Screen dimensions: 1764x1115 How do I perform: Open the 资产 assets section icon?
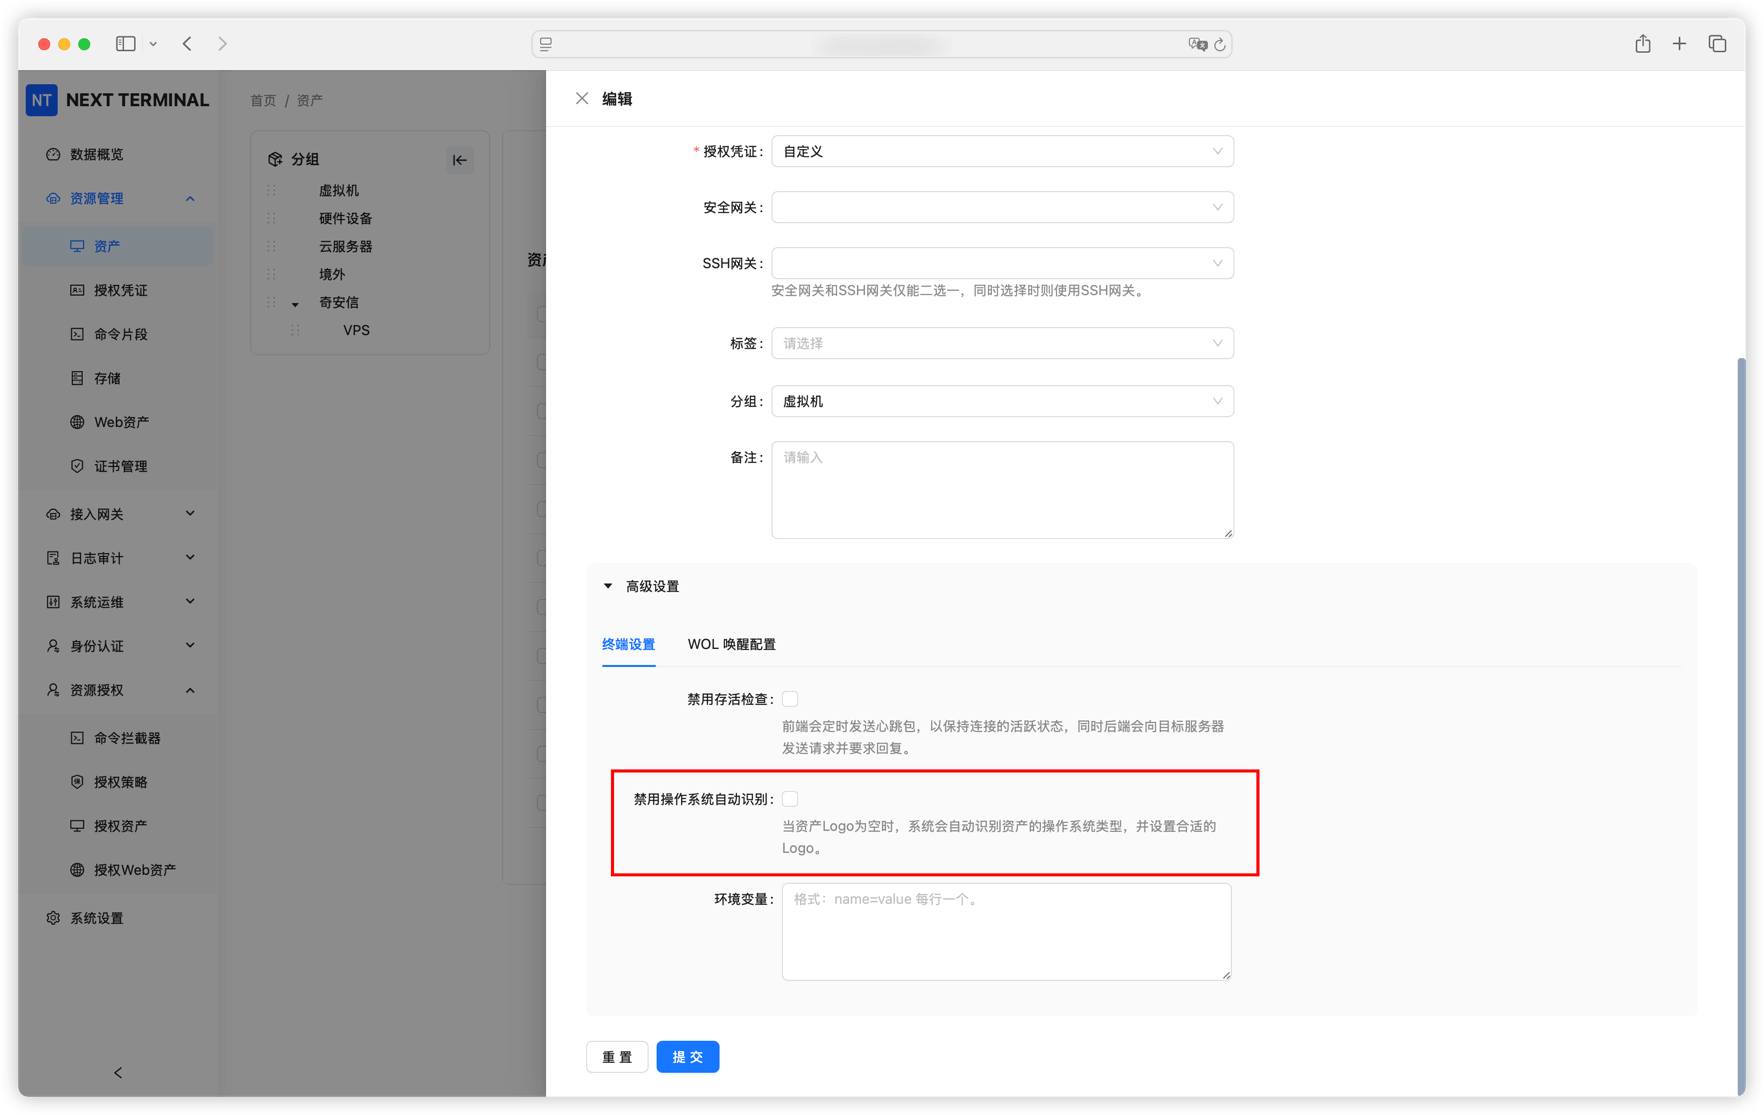[77, 246]
